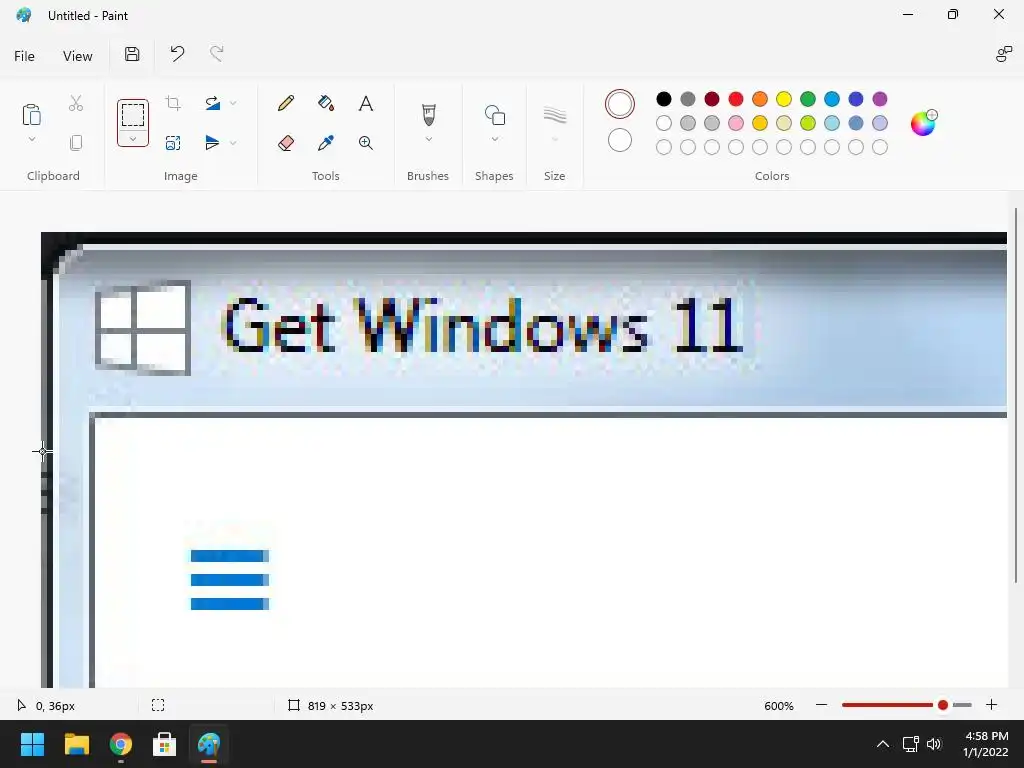
Task: Pick the bright red color swatch
Action: [x=736, y=99]
